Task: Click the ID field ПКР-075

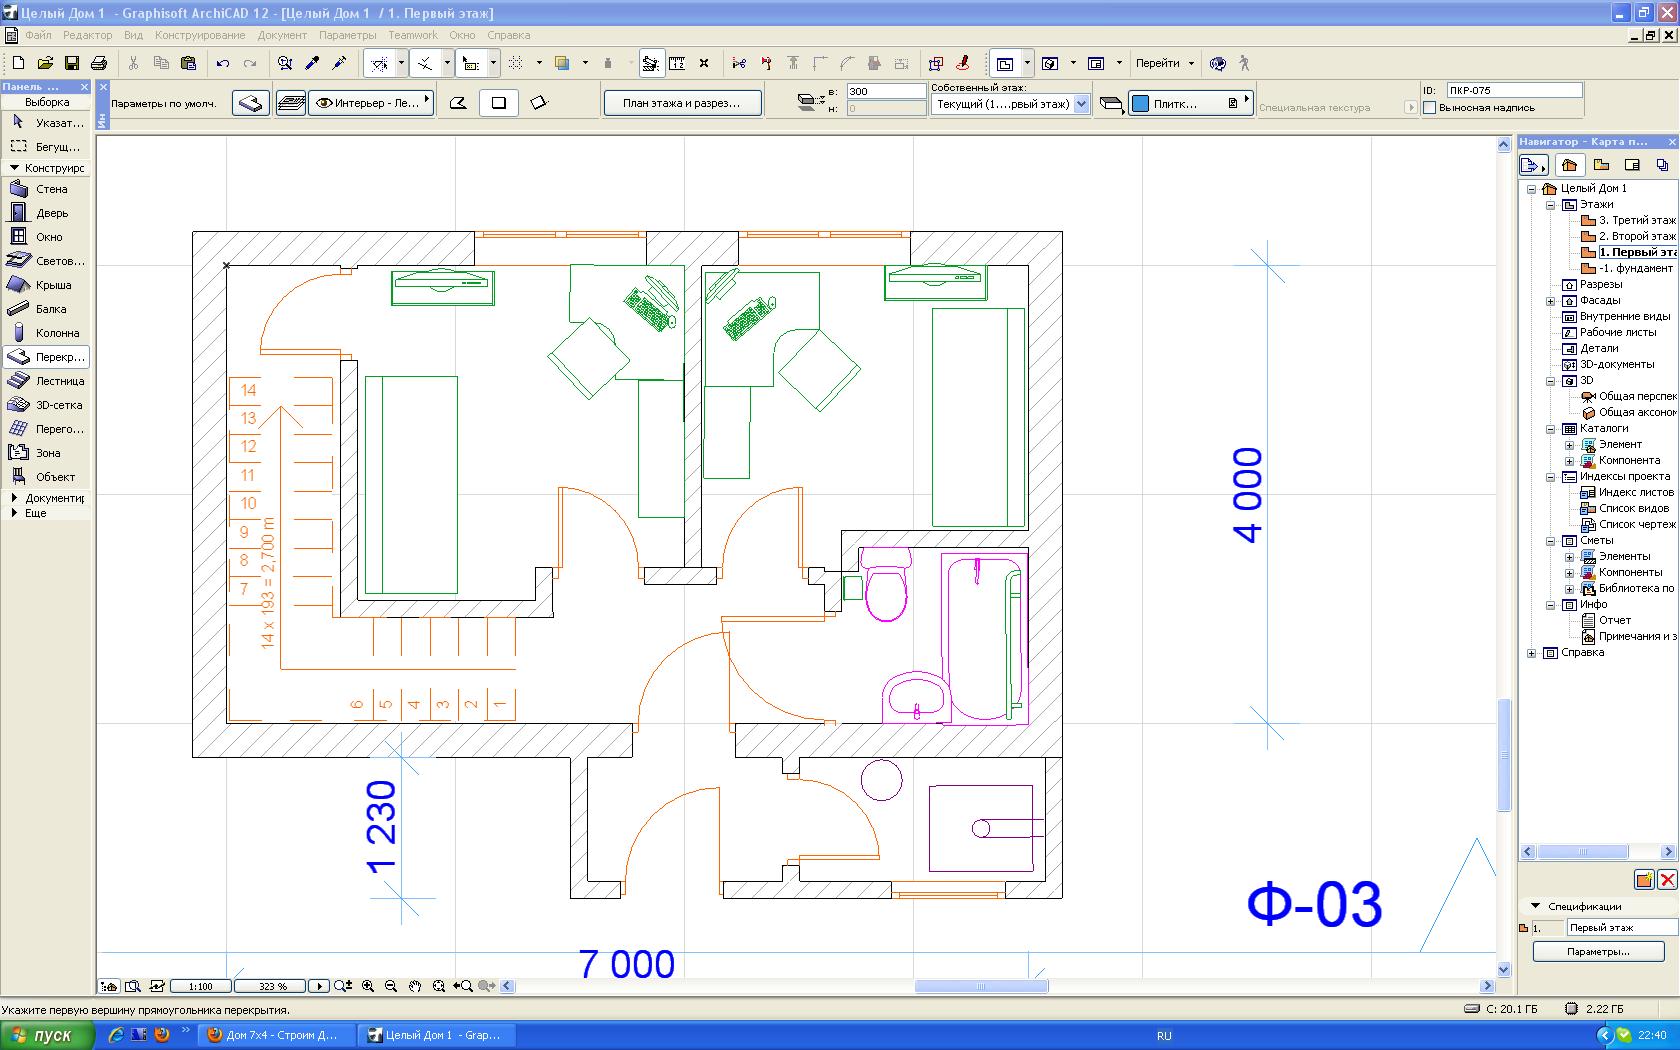Action: pos(1514,90)
